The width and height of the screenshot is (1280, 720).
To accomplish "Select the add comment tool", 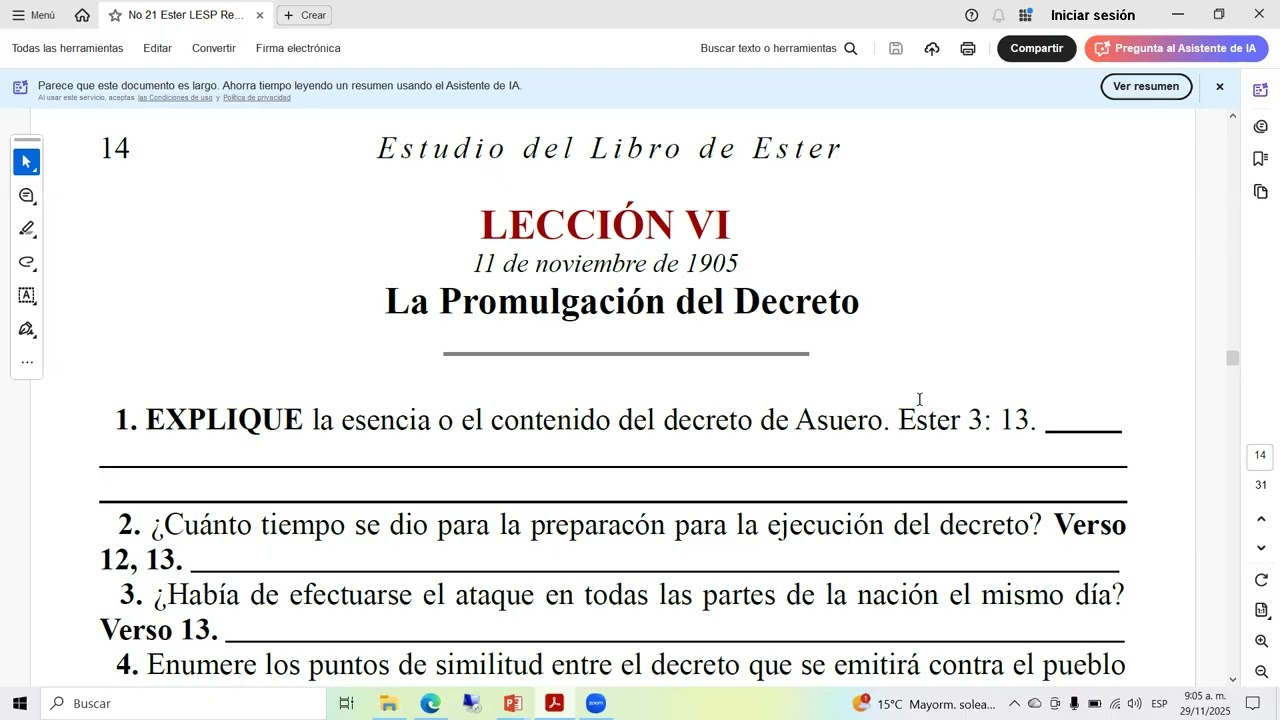I will point(27,195).
